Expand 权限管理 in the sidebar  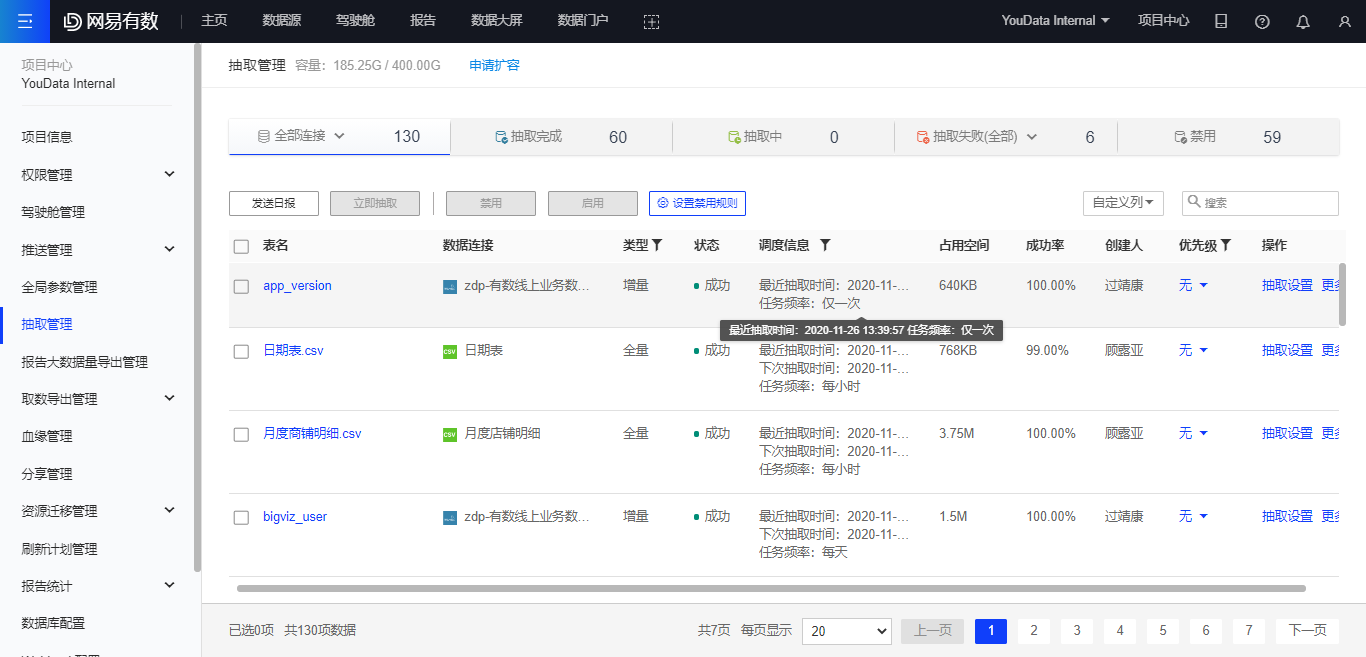point(169,174)
